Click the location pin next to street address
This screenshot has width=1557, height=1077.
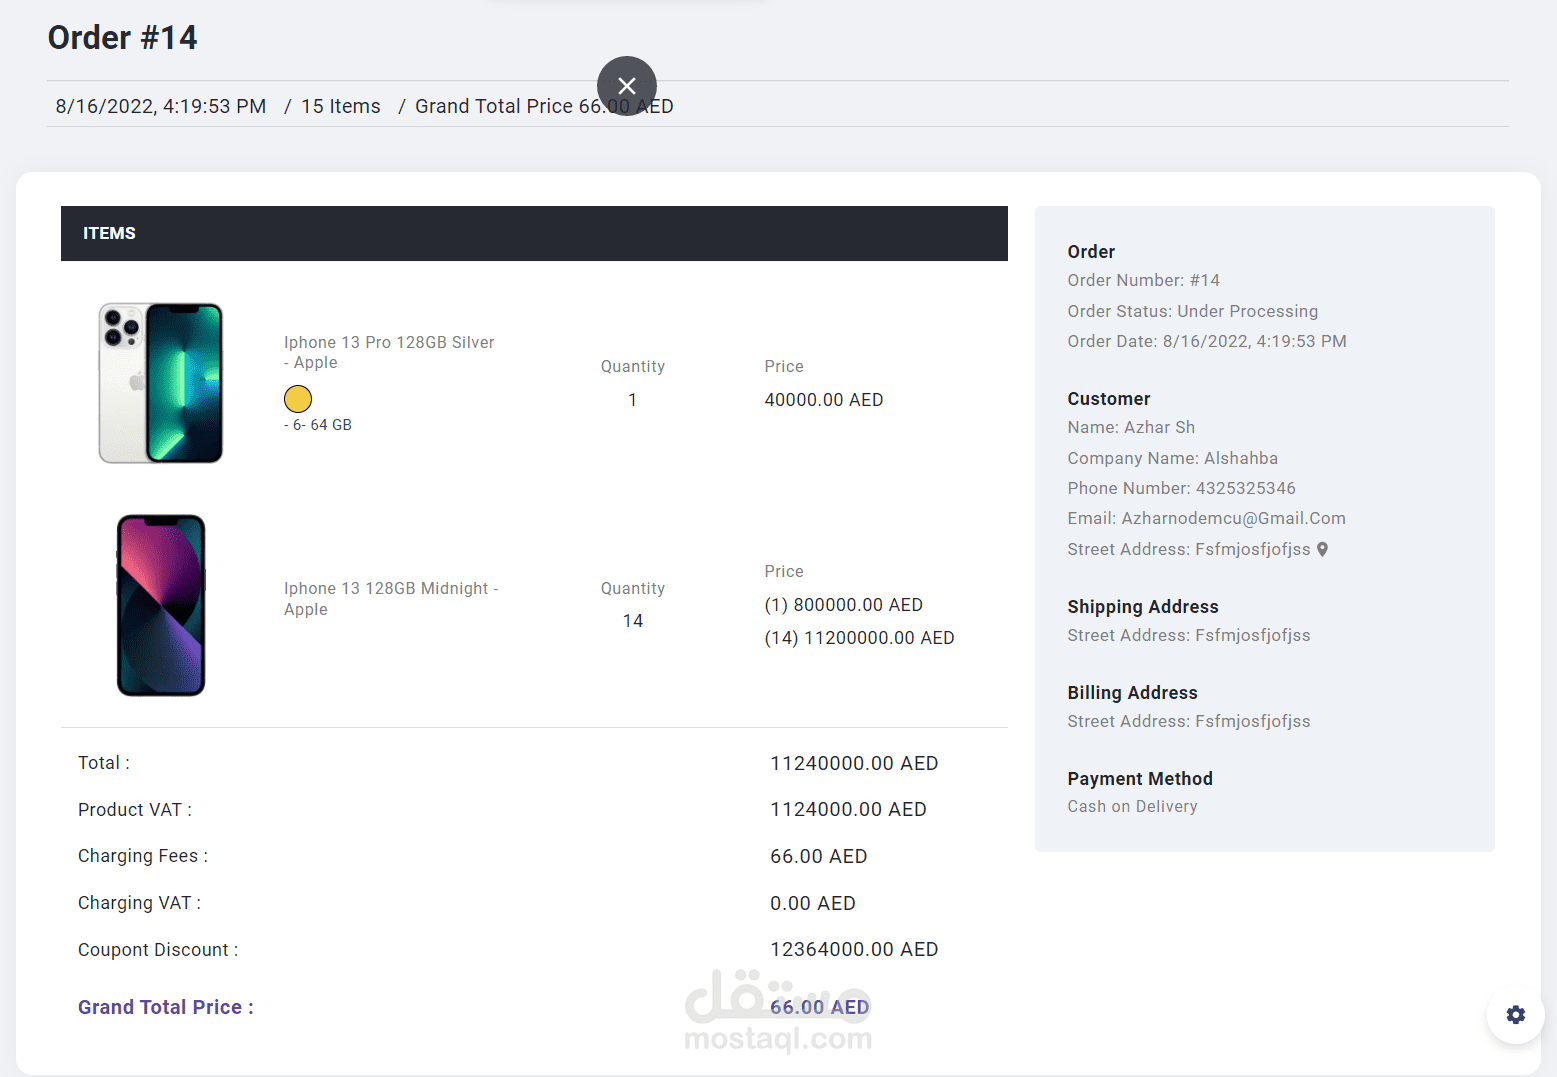tap(1322, 549)
